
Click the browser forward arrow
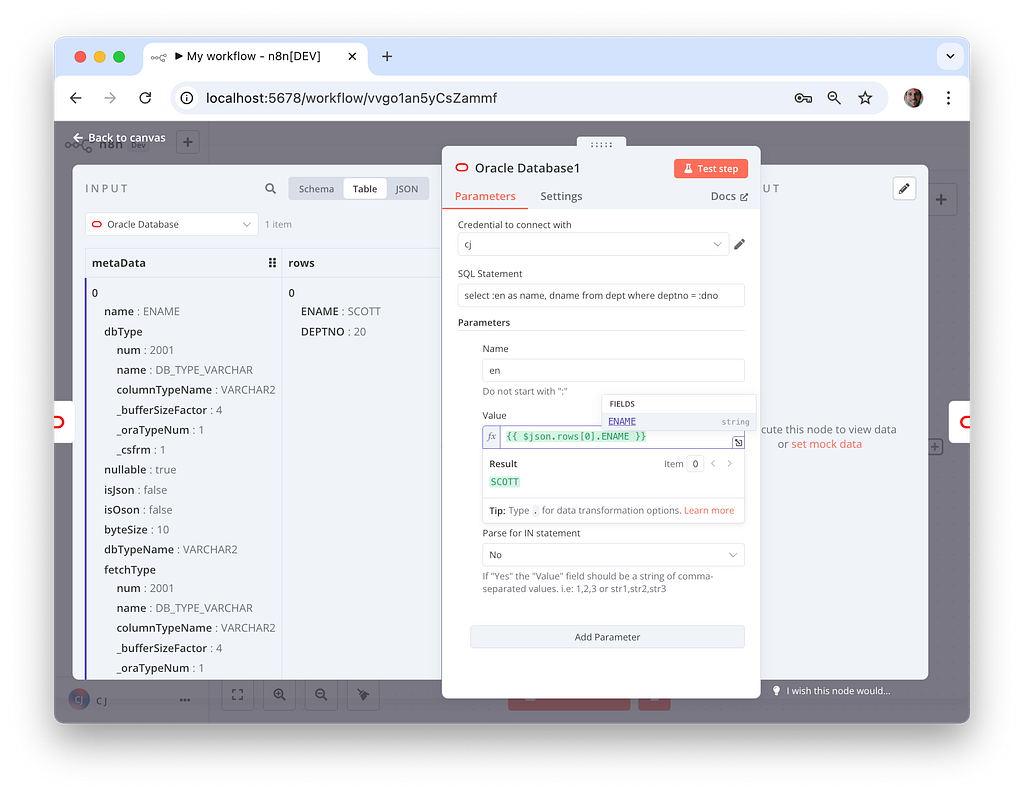point(110,98)
